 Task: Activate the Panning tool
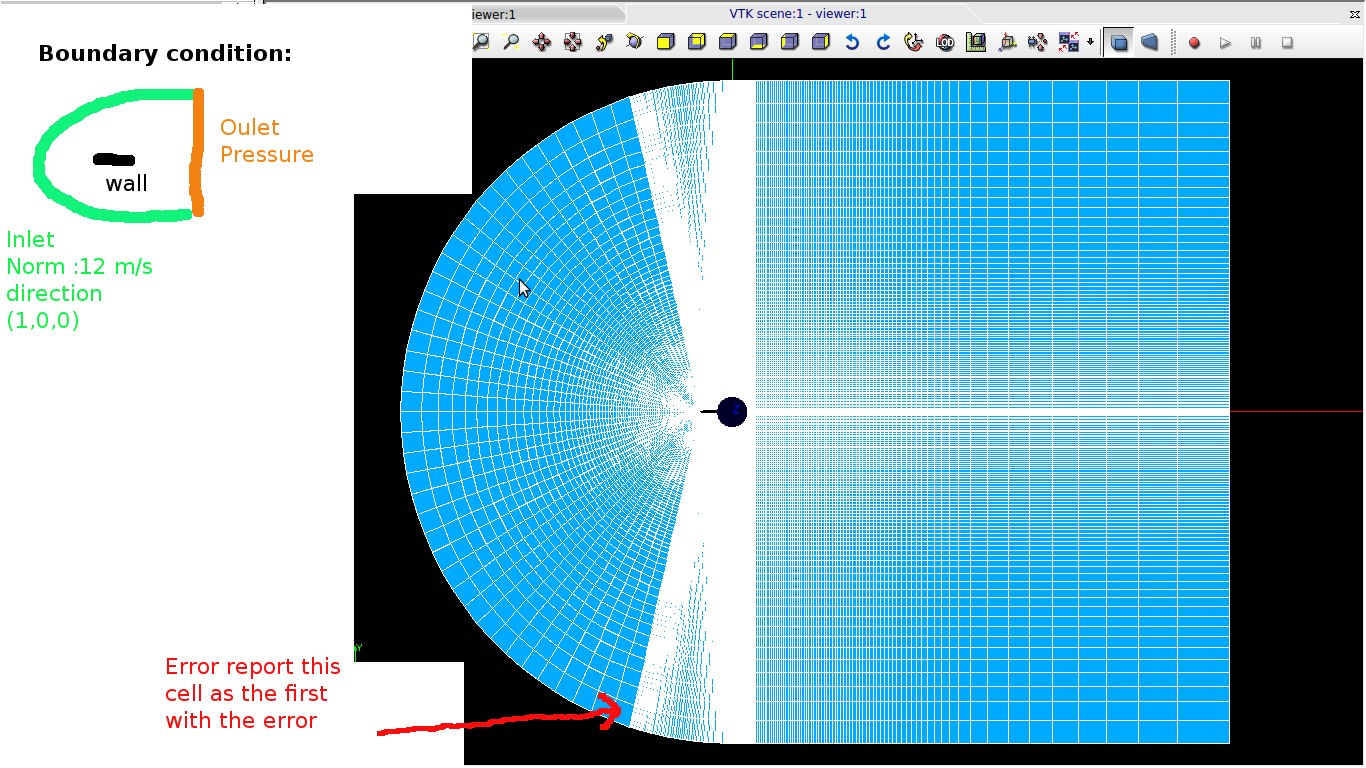point(542,42)
